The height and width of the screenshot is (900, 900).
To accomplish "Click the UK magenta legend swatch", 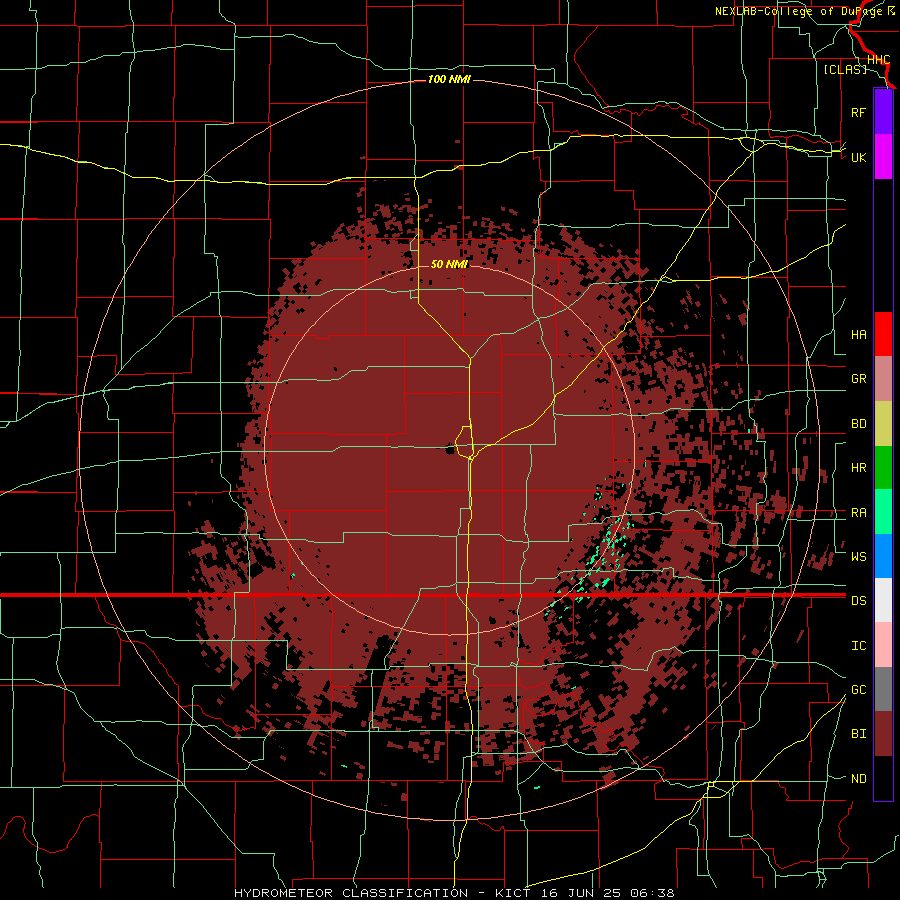I will click(883, 157).
